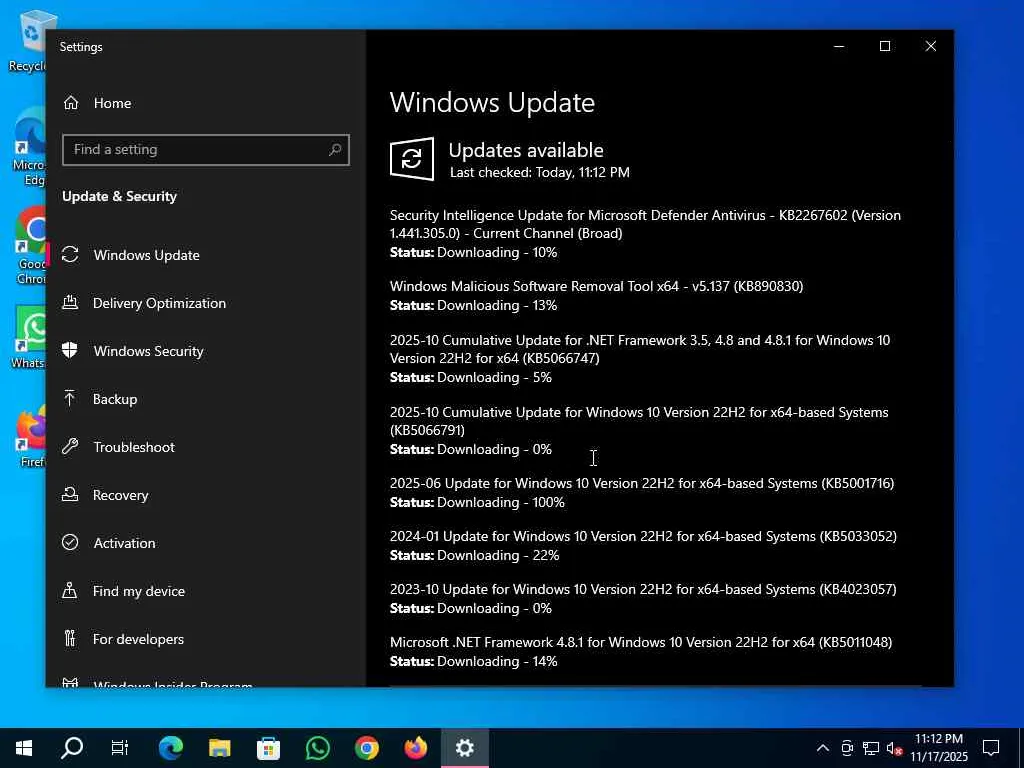Image resolution: width=1024 pixels, height=768 pixels.
Task: Click the search magnifier in Find a setting
Action: click(335, 150)
